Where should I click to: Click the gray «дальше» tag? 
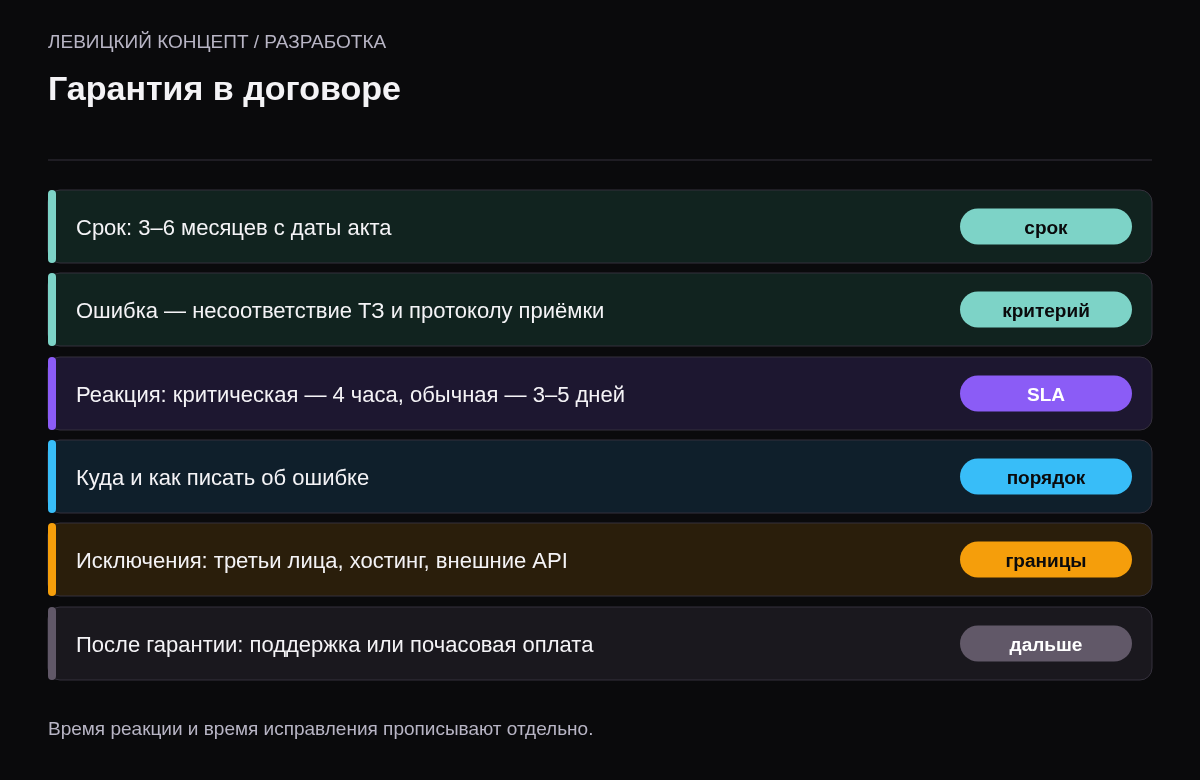pos(1046,644)
